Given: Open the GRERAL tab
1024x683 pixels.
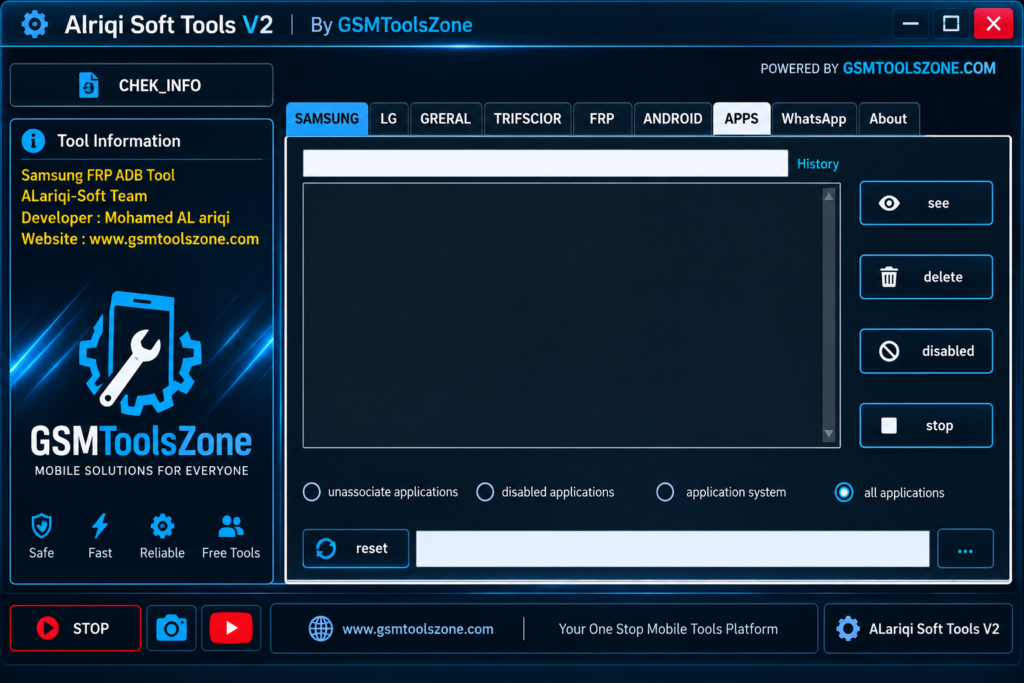Looking at the screenshot, I should click(x=445, y=119).
